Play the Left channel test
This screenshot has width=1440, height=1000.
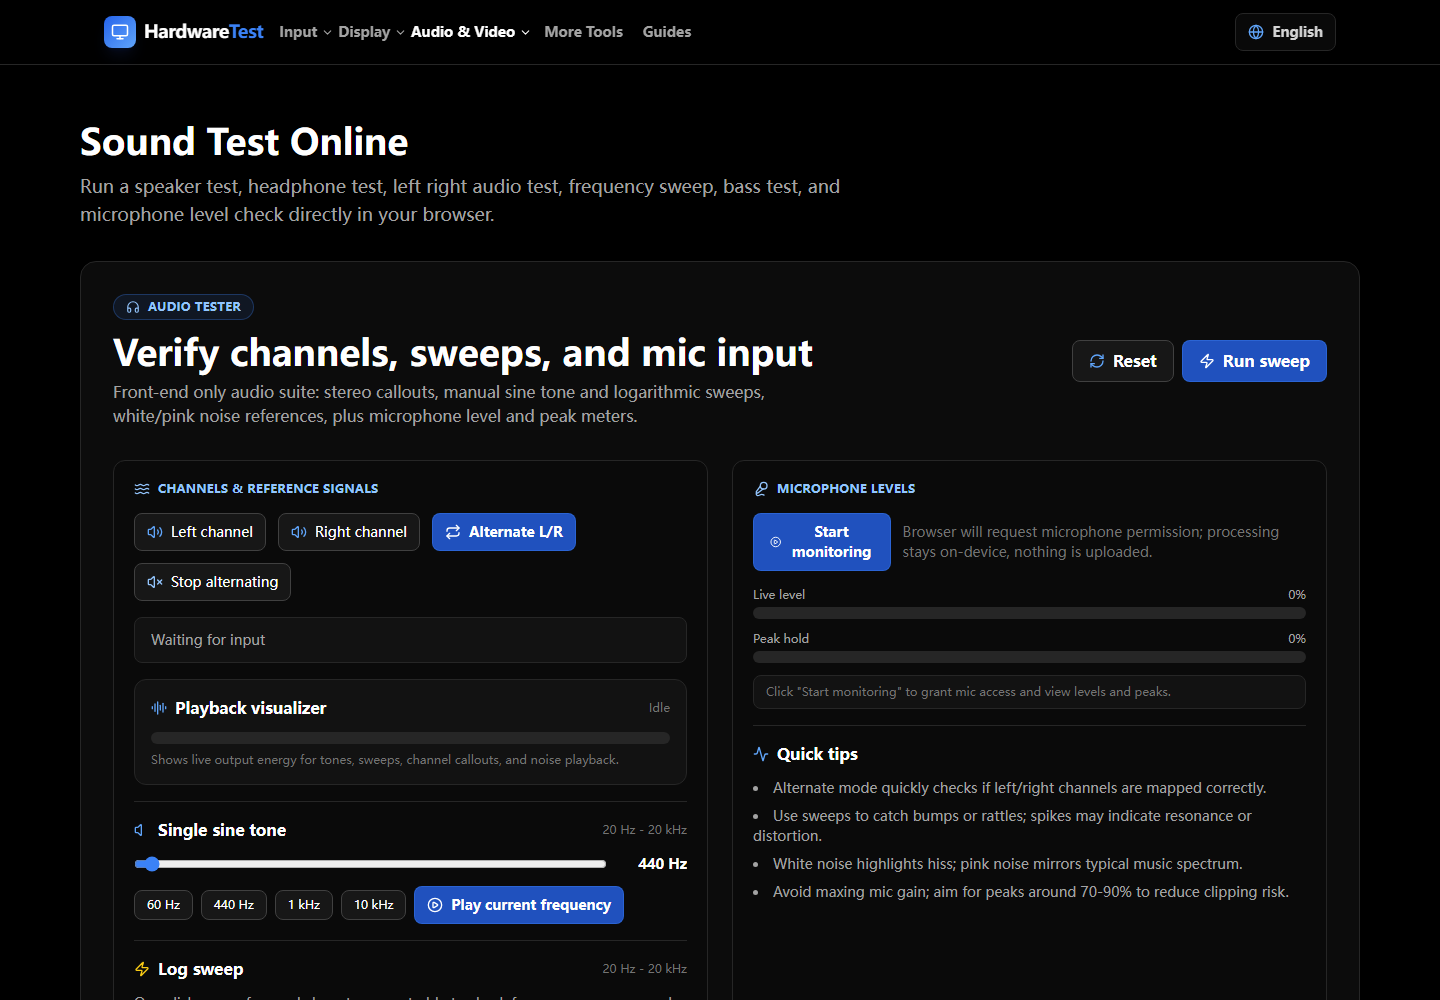(x=200, y=532)
